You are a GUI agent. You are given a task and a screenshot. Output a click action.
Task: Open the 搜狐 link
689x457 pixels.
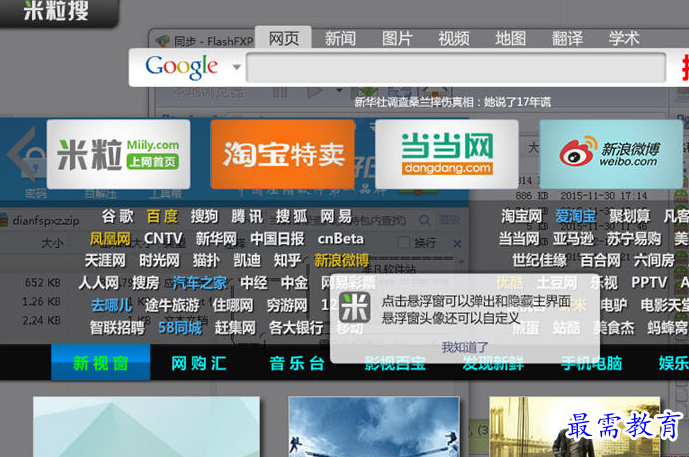point(291,216)
